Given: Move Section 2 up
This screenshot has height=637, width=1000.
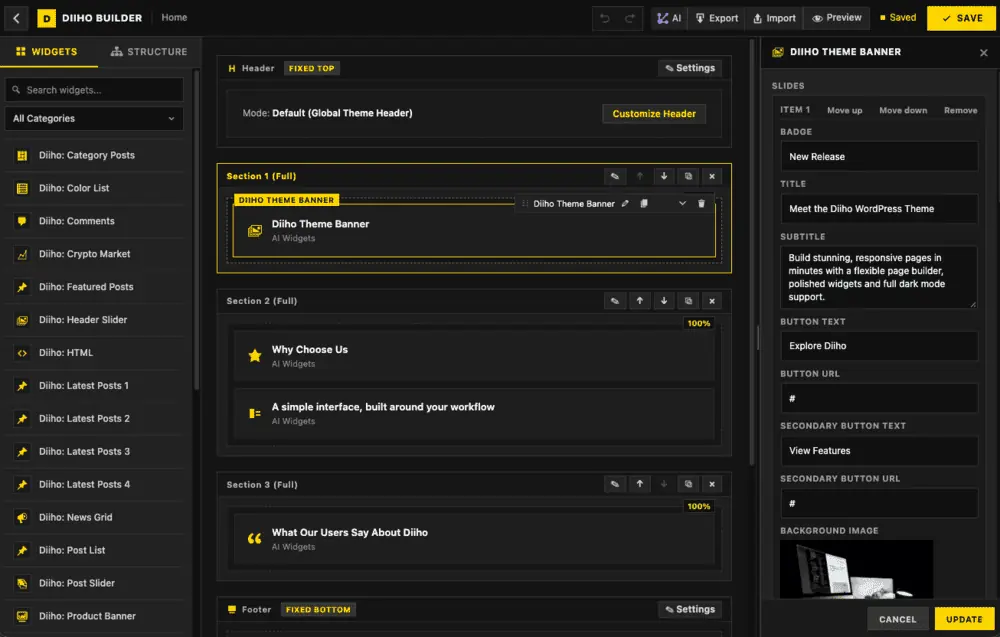Looking at the screenshot, I should (x=640, y=301).
